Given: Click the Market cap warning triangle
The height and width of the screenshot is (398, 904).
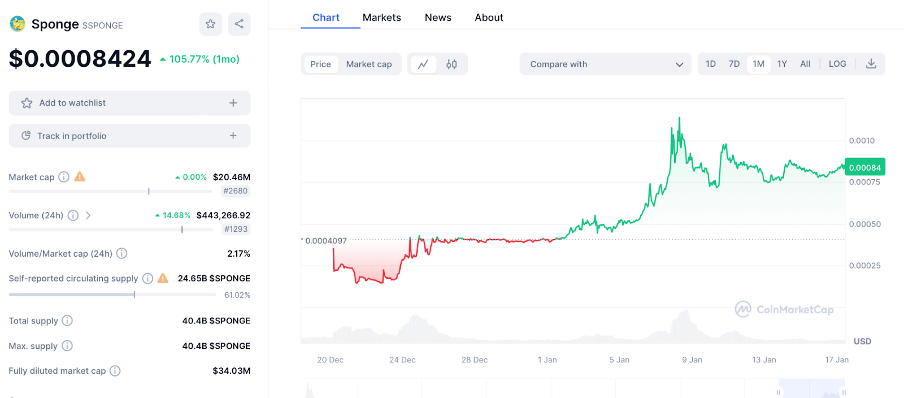Looking at the screenshot, I should [x=80, y=177].
